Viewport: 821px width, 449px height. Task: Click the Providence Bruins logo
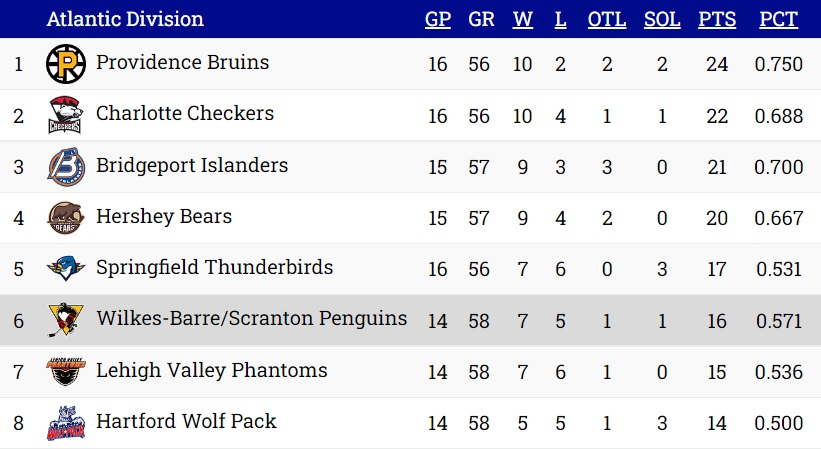[x=65, y=64]
